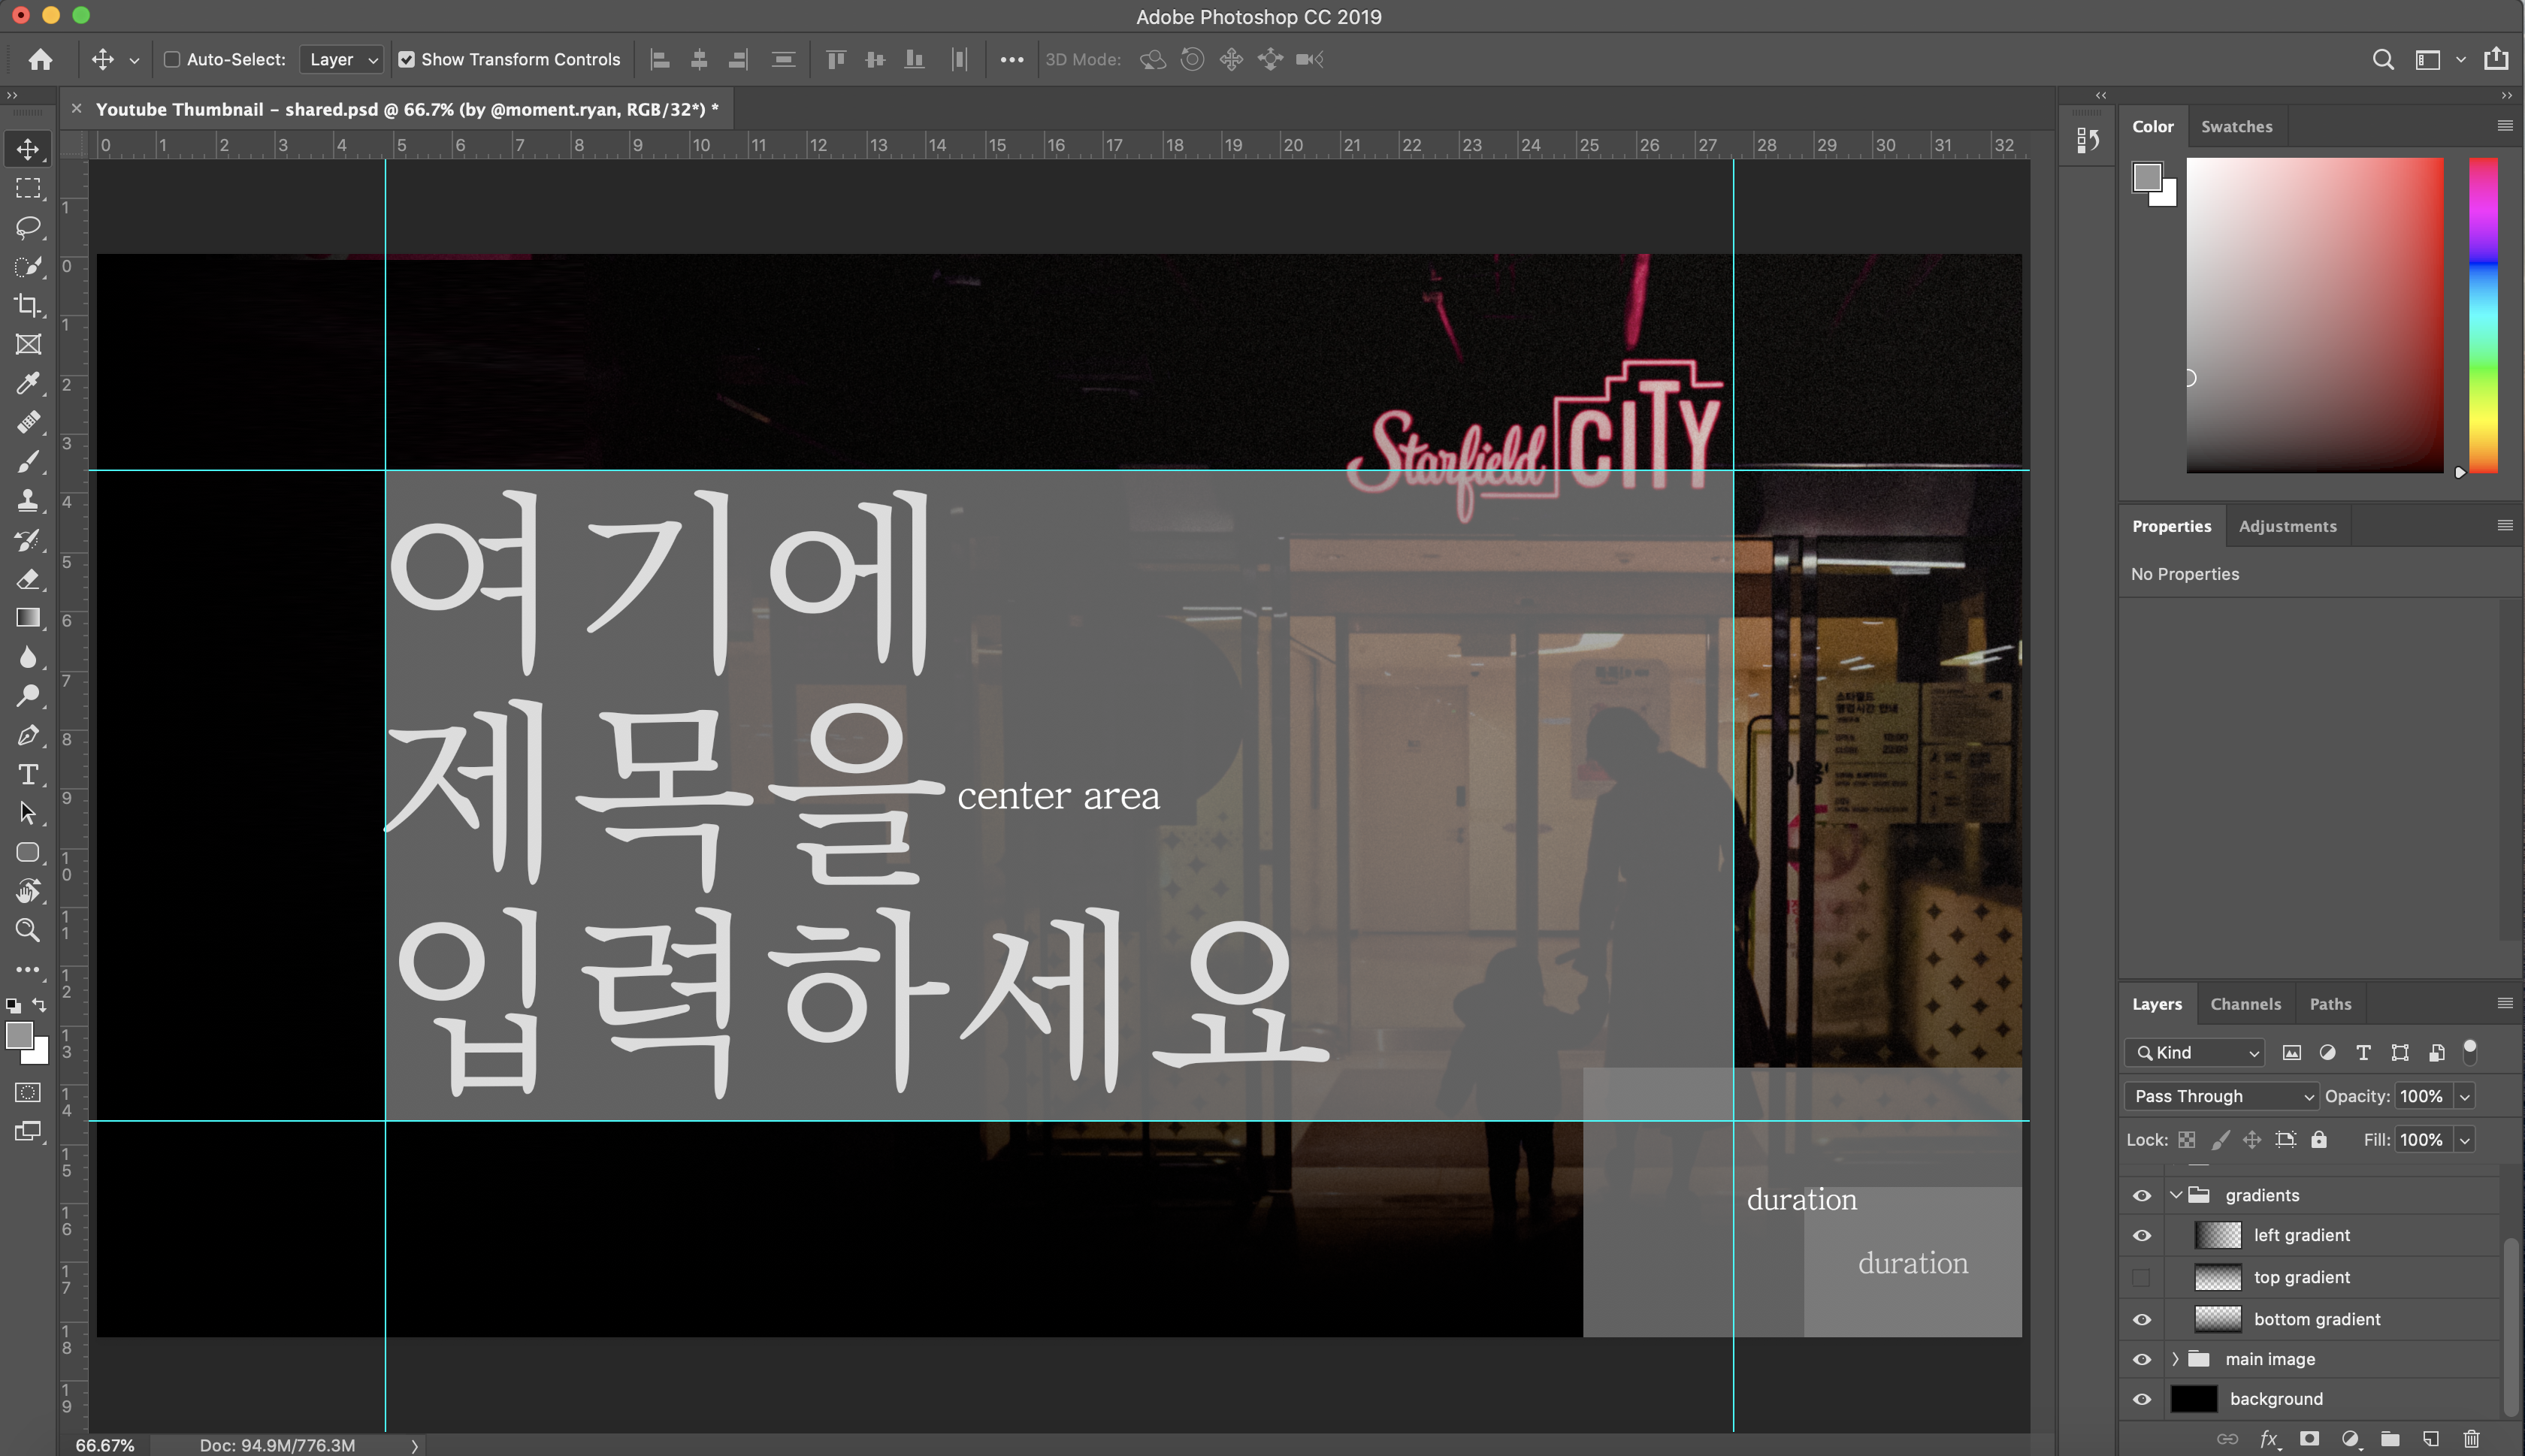Open the Adjustments panel tab
The image size is (2525, 1456).
(x=2287, y=526)
